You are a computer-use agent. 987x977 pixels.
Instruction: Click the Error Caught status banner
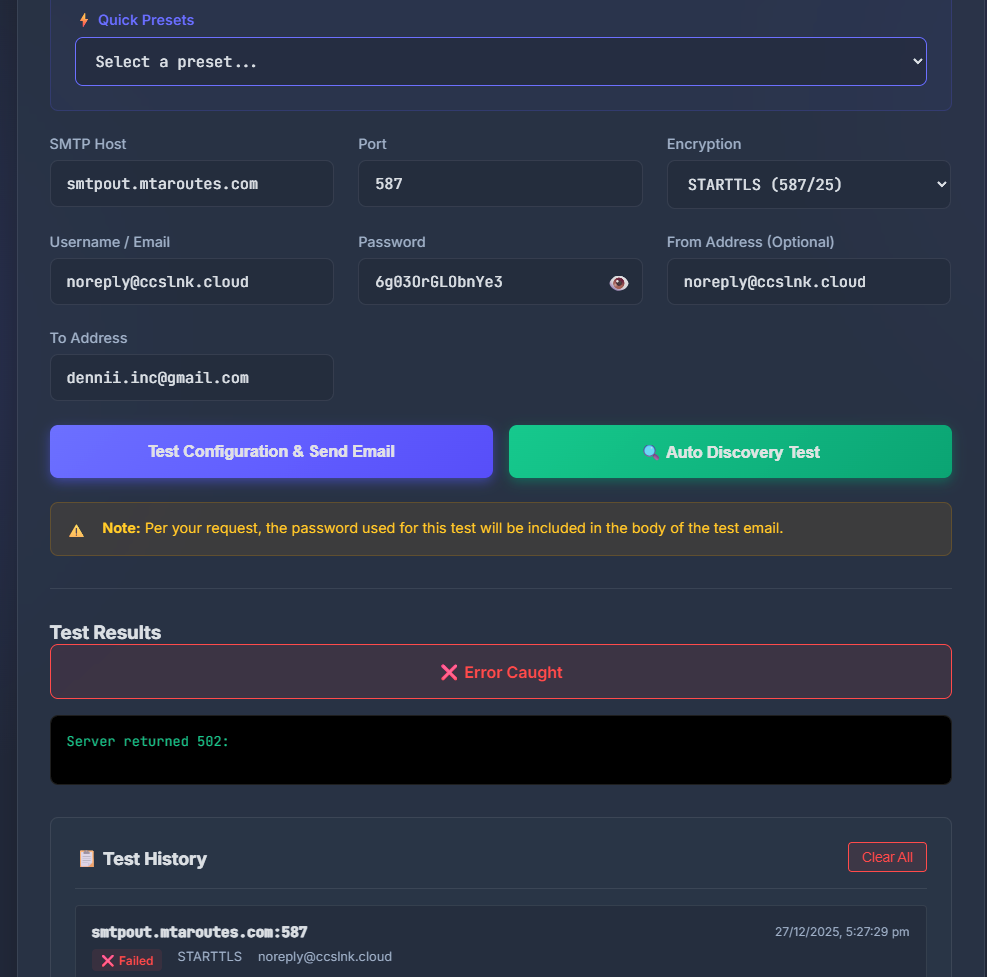point(500,672)
